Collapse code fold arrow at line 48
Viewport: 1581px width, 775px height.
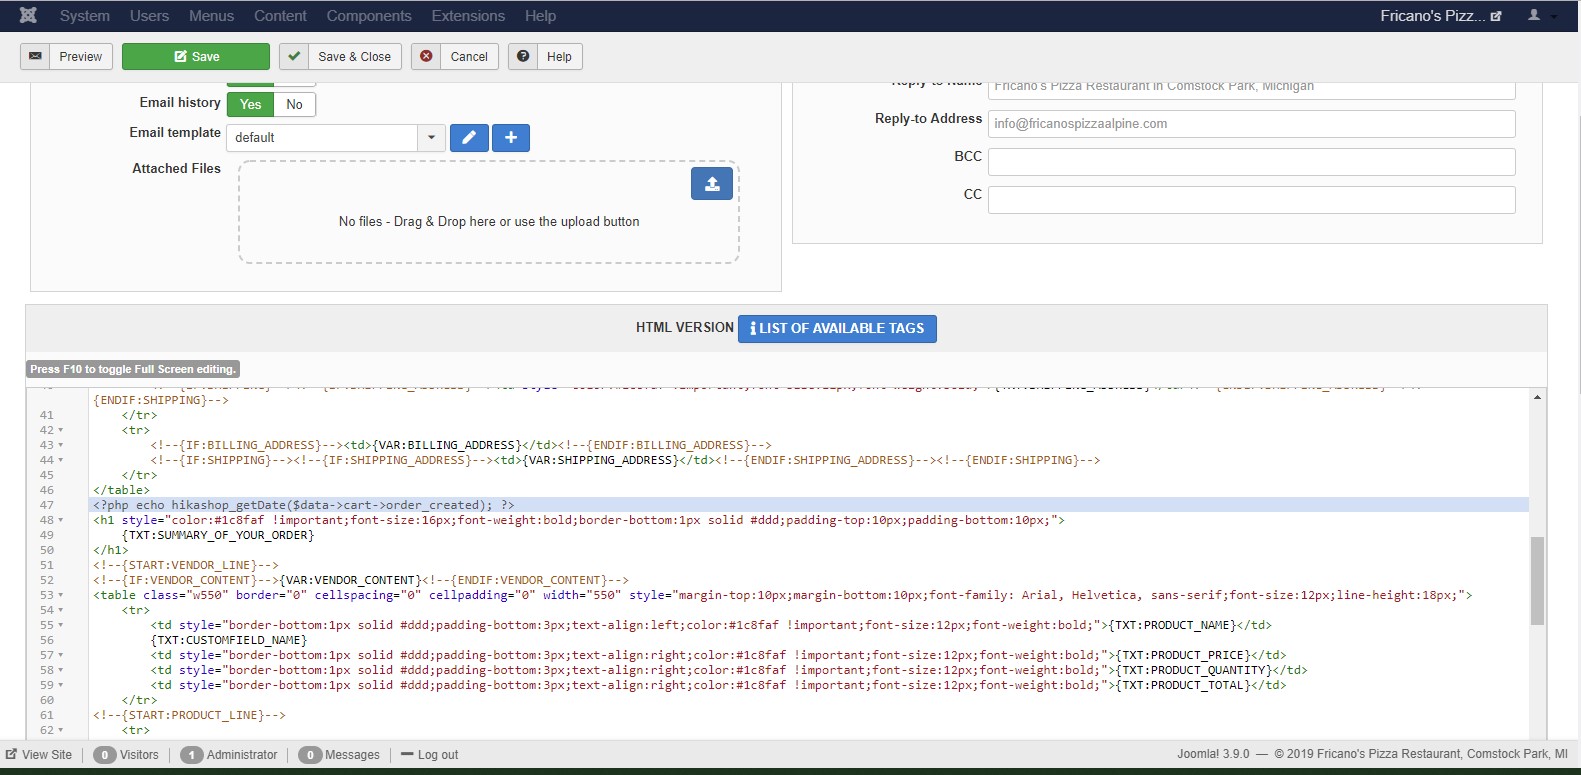click(61, 521)
